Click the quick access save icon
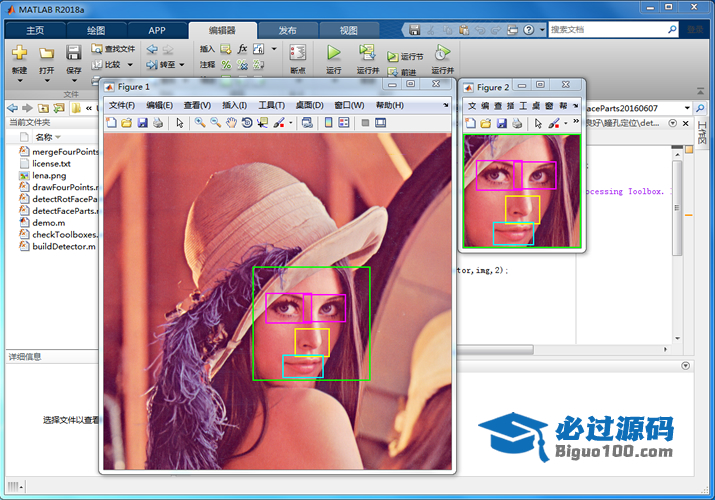This screenshot has height=500, width=715. (414, 30)
